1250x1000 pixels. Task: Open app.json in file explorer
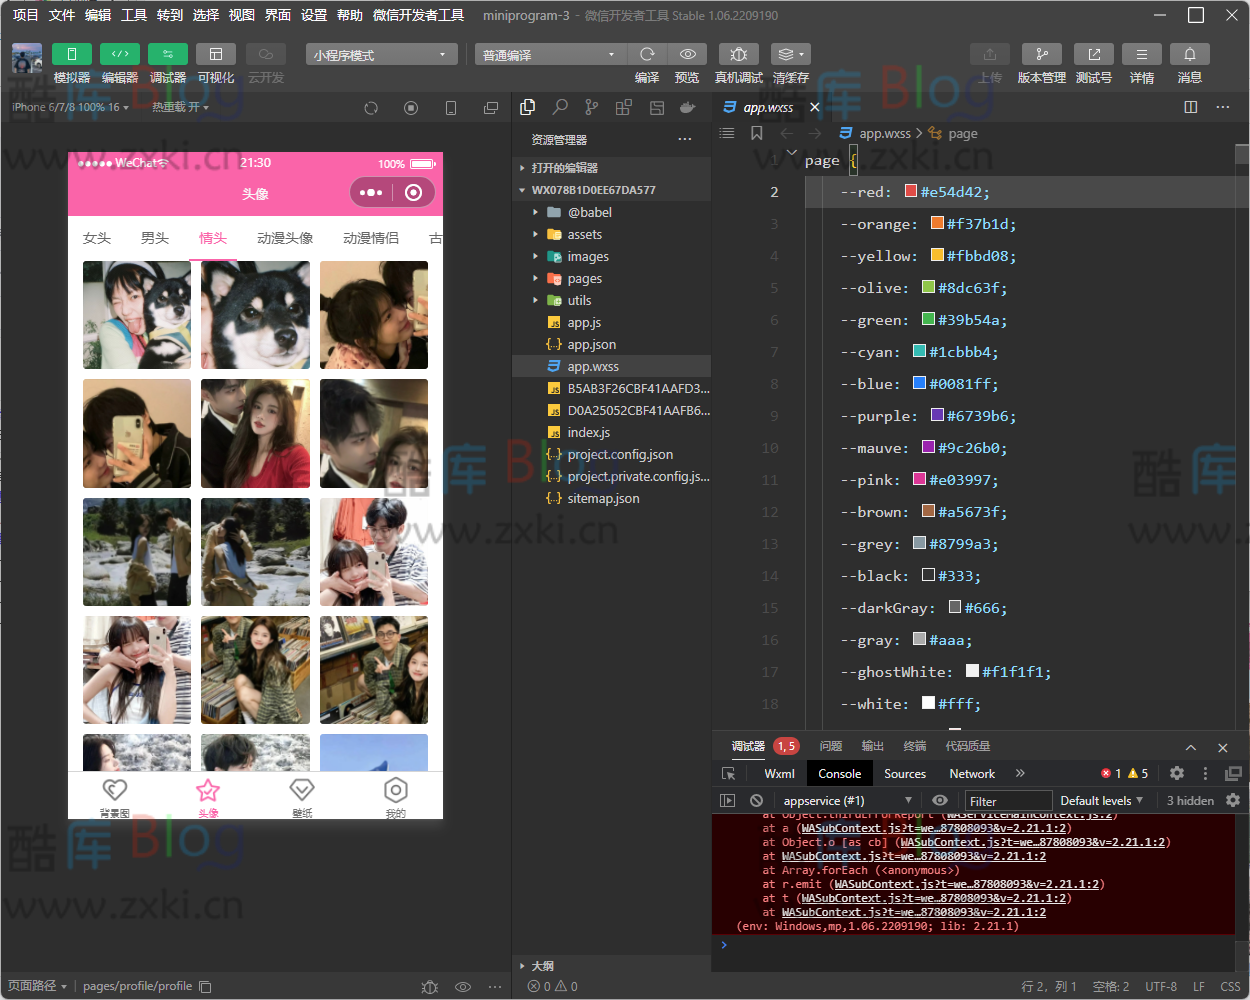pyautogui.click(x=591, y=345)
